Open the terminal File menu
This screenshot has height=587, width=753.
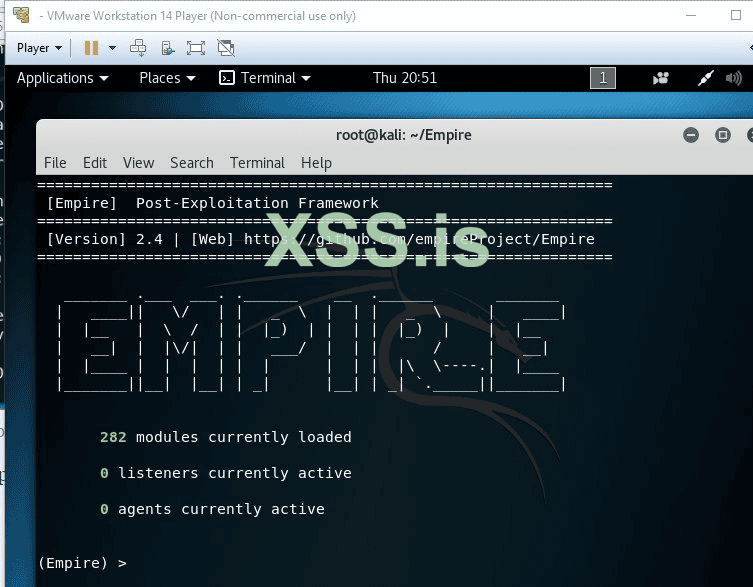pos(55,163)
